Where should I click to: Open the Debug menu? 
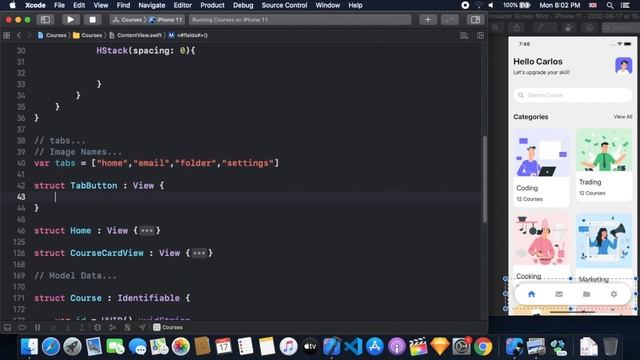243,5
